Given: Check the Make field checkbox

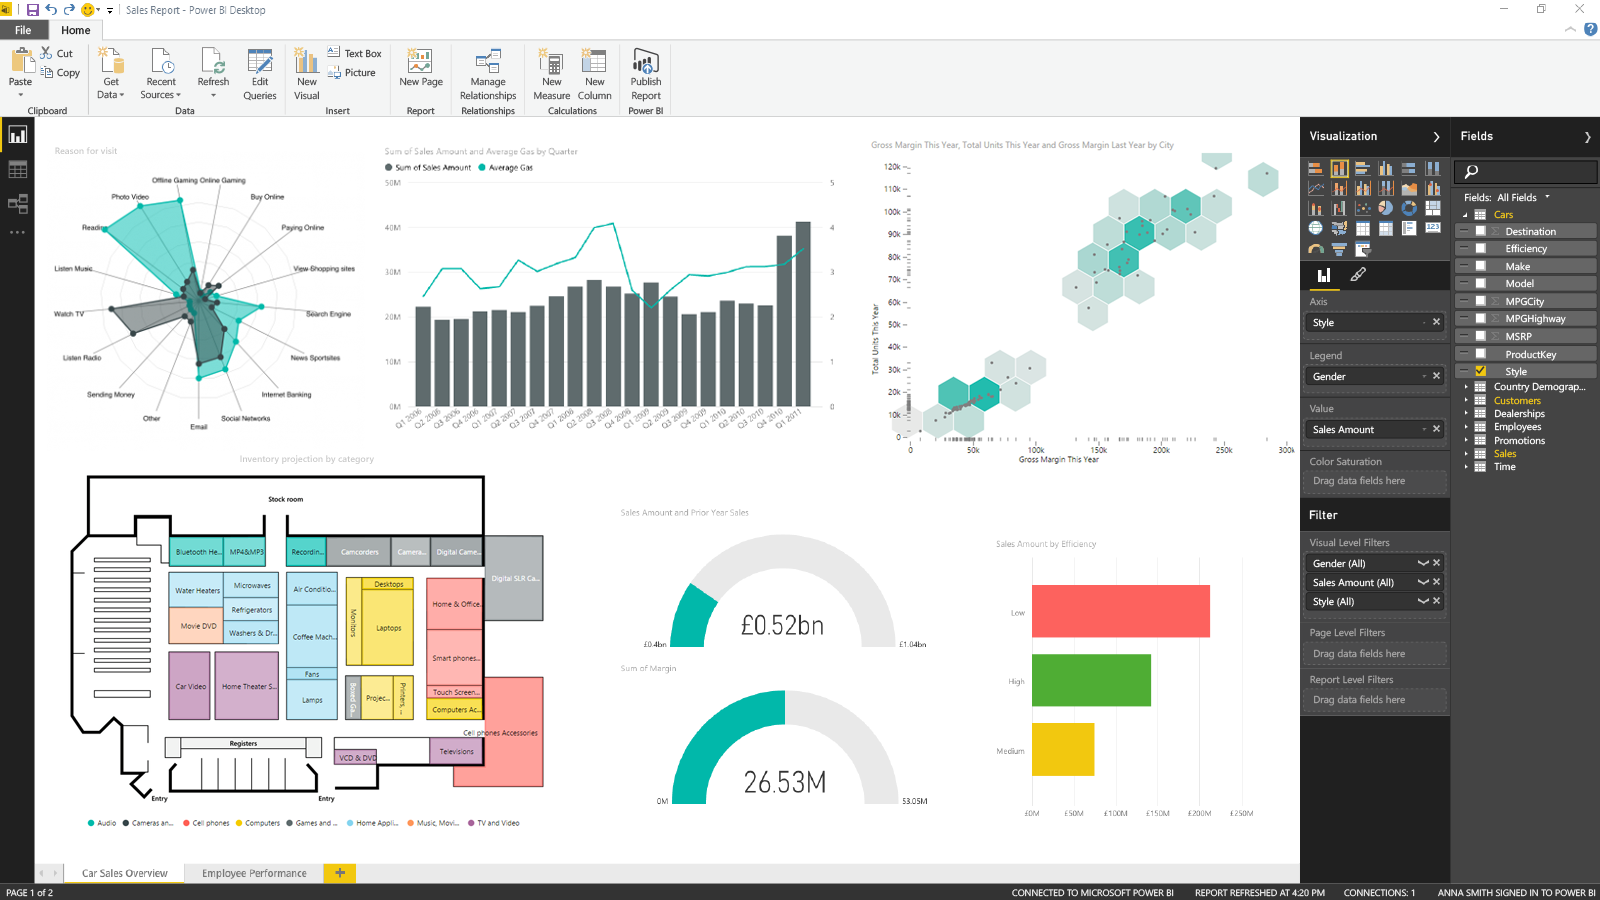Looking at the screenshot, I should click(1481, 266).
